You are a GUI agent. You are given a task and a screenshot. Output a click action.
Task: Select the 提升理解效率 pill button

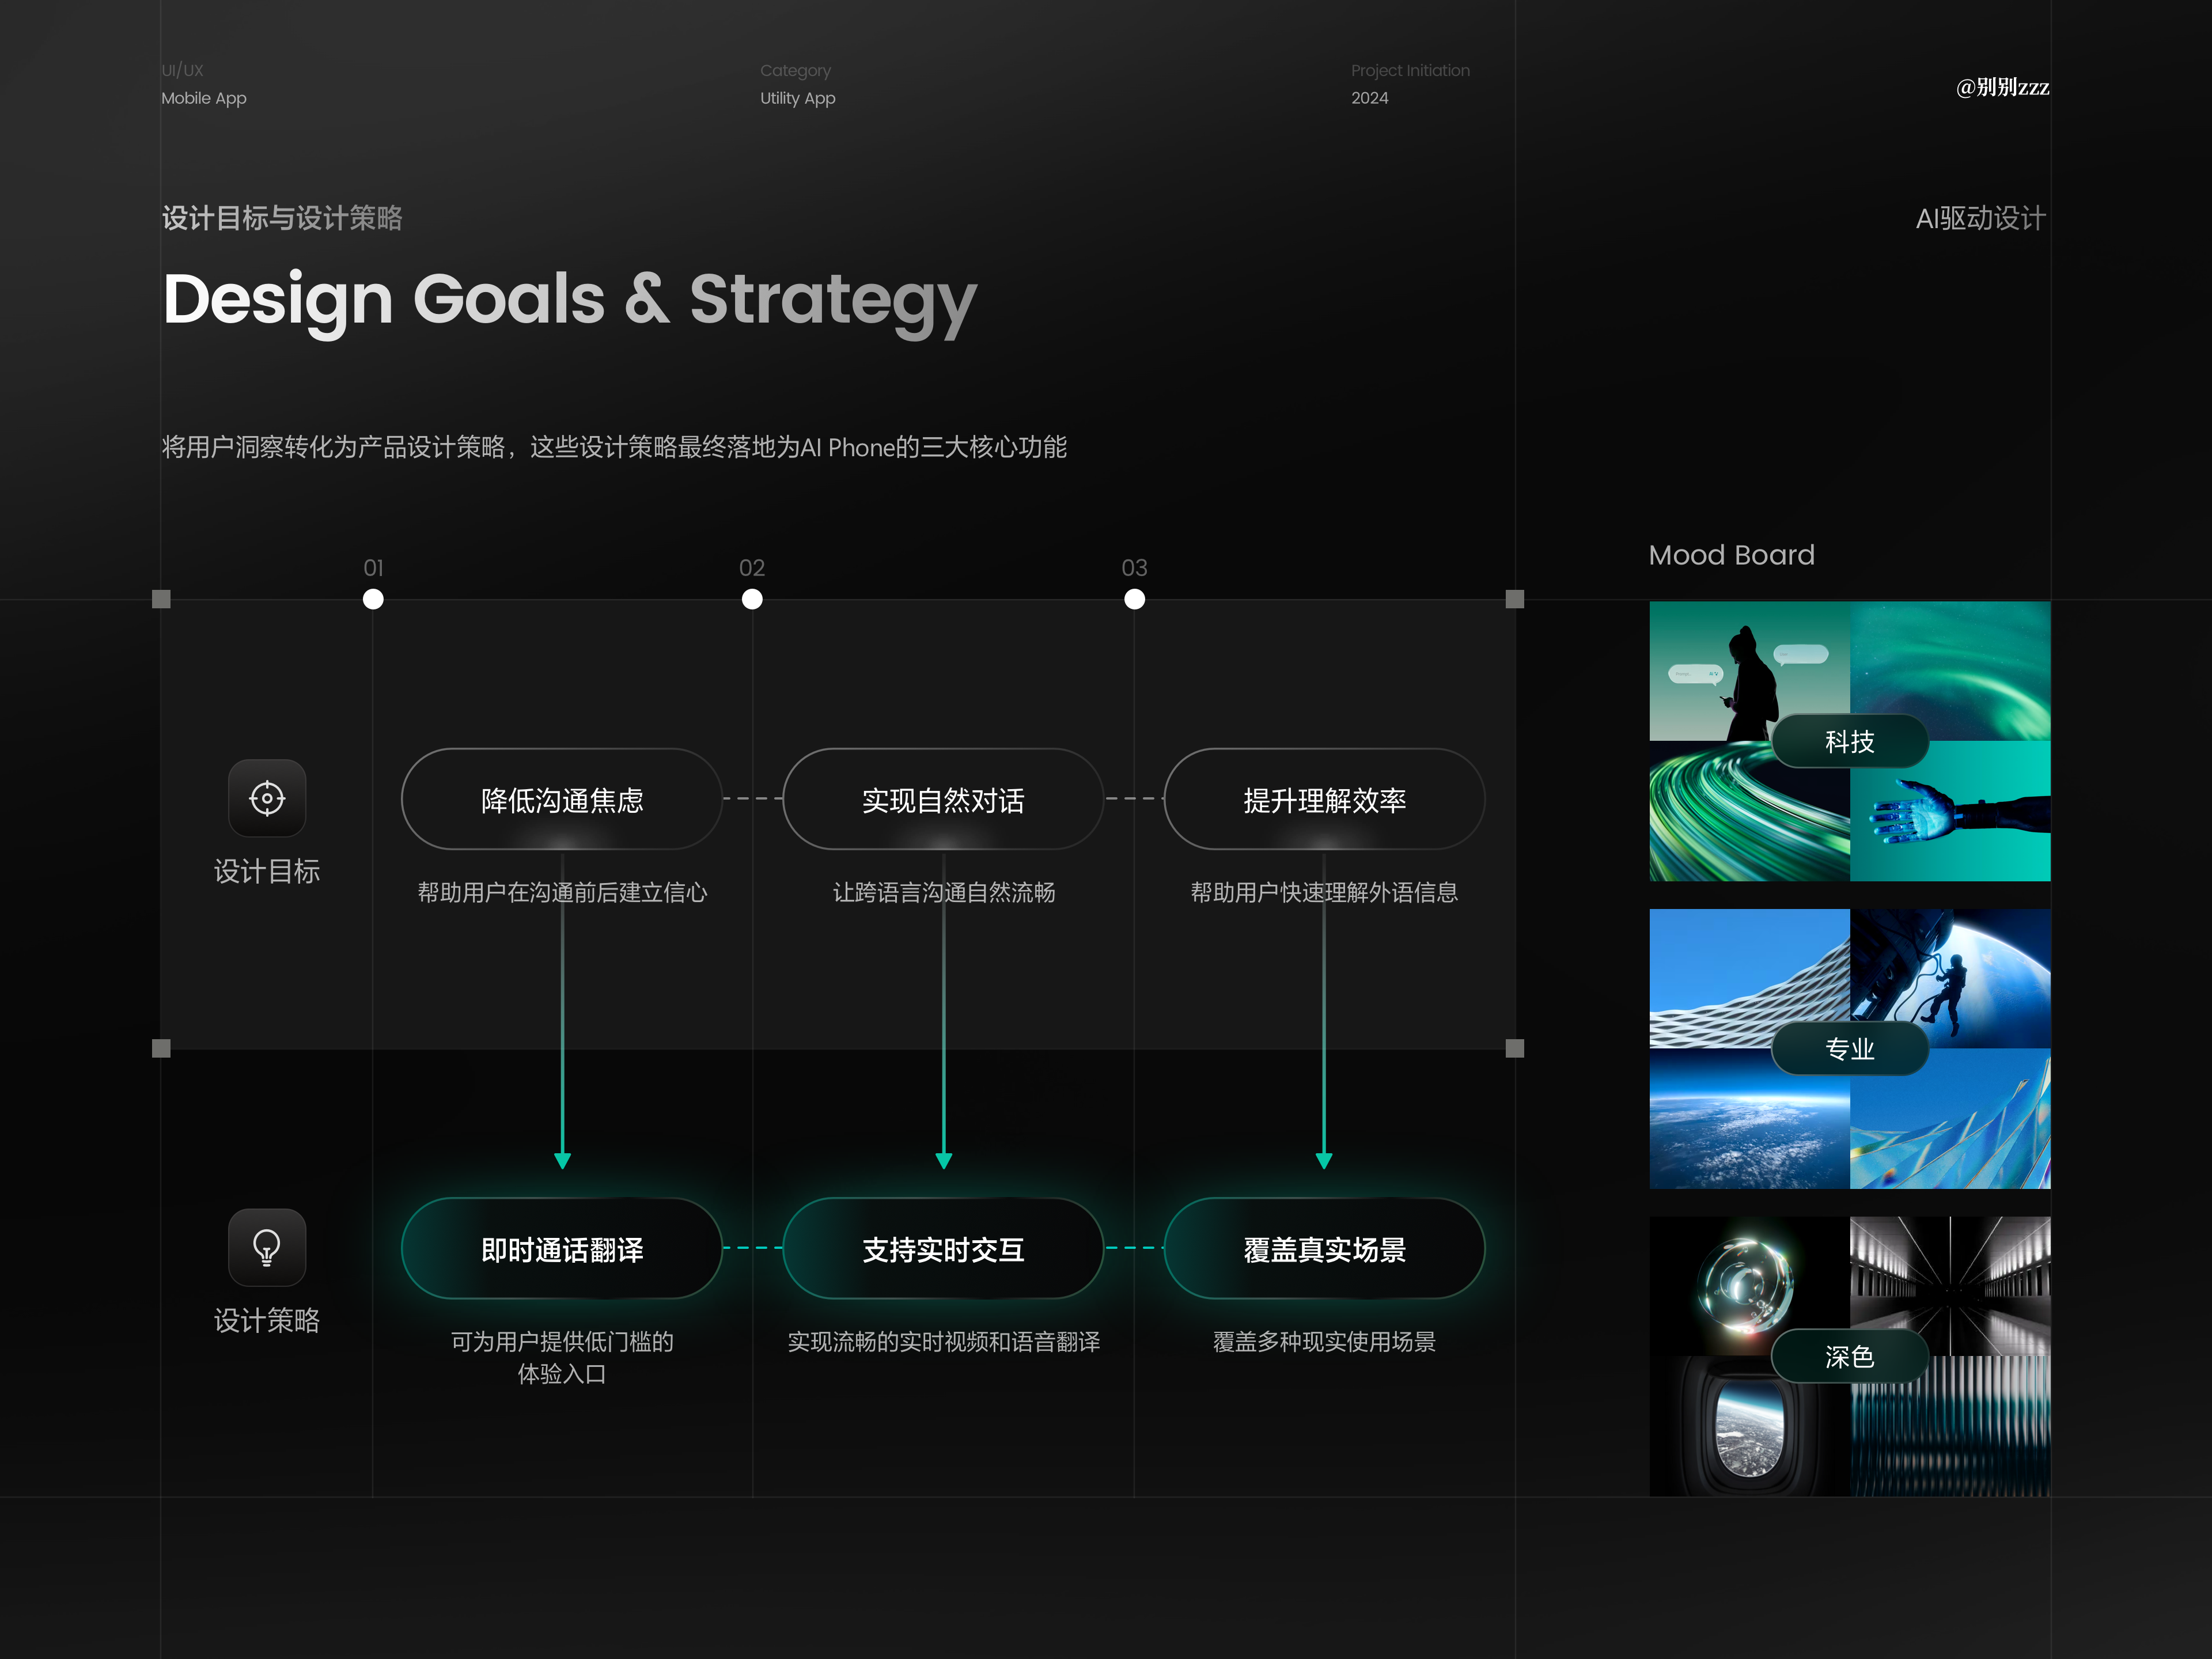1324,799
